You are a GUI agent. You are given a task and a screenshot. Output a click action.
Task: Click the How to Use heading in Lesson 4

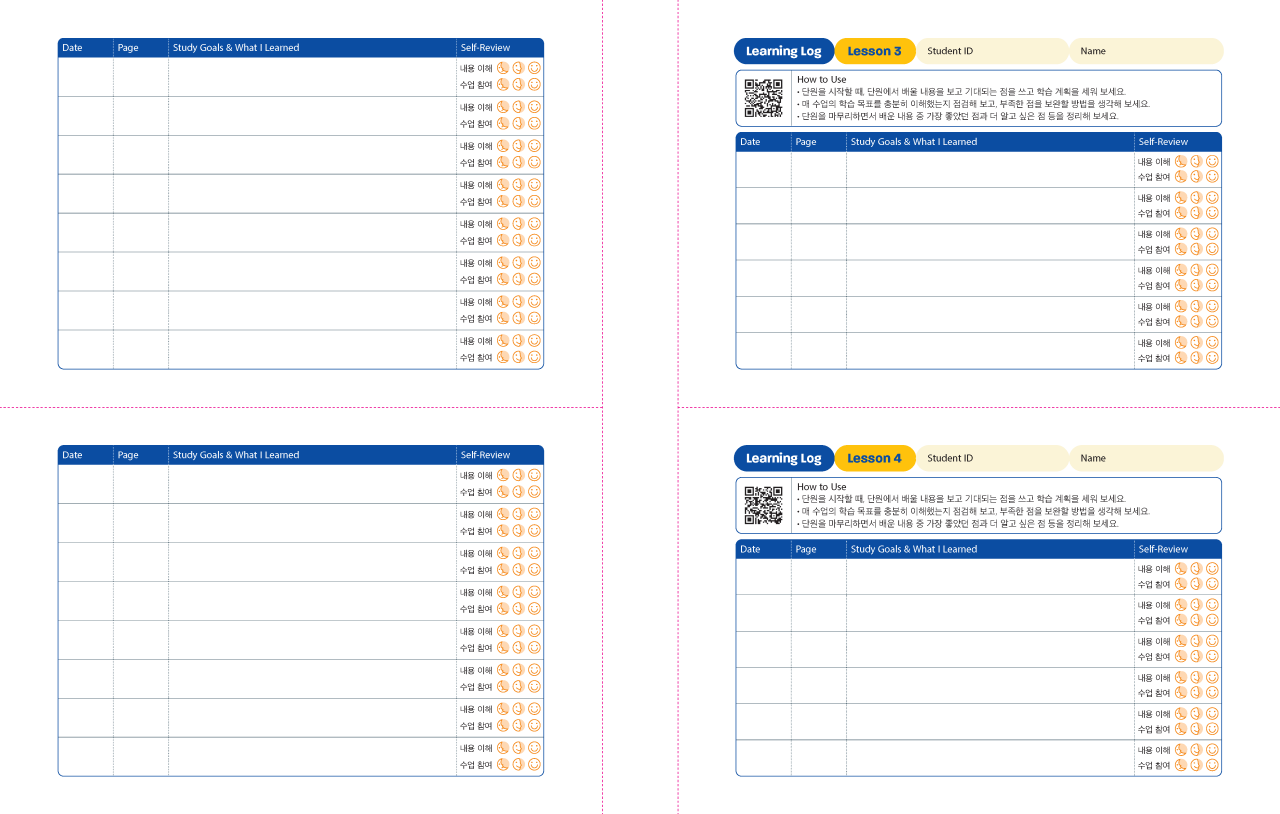point(821,487)
